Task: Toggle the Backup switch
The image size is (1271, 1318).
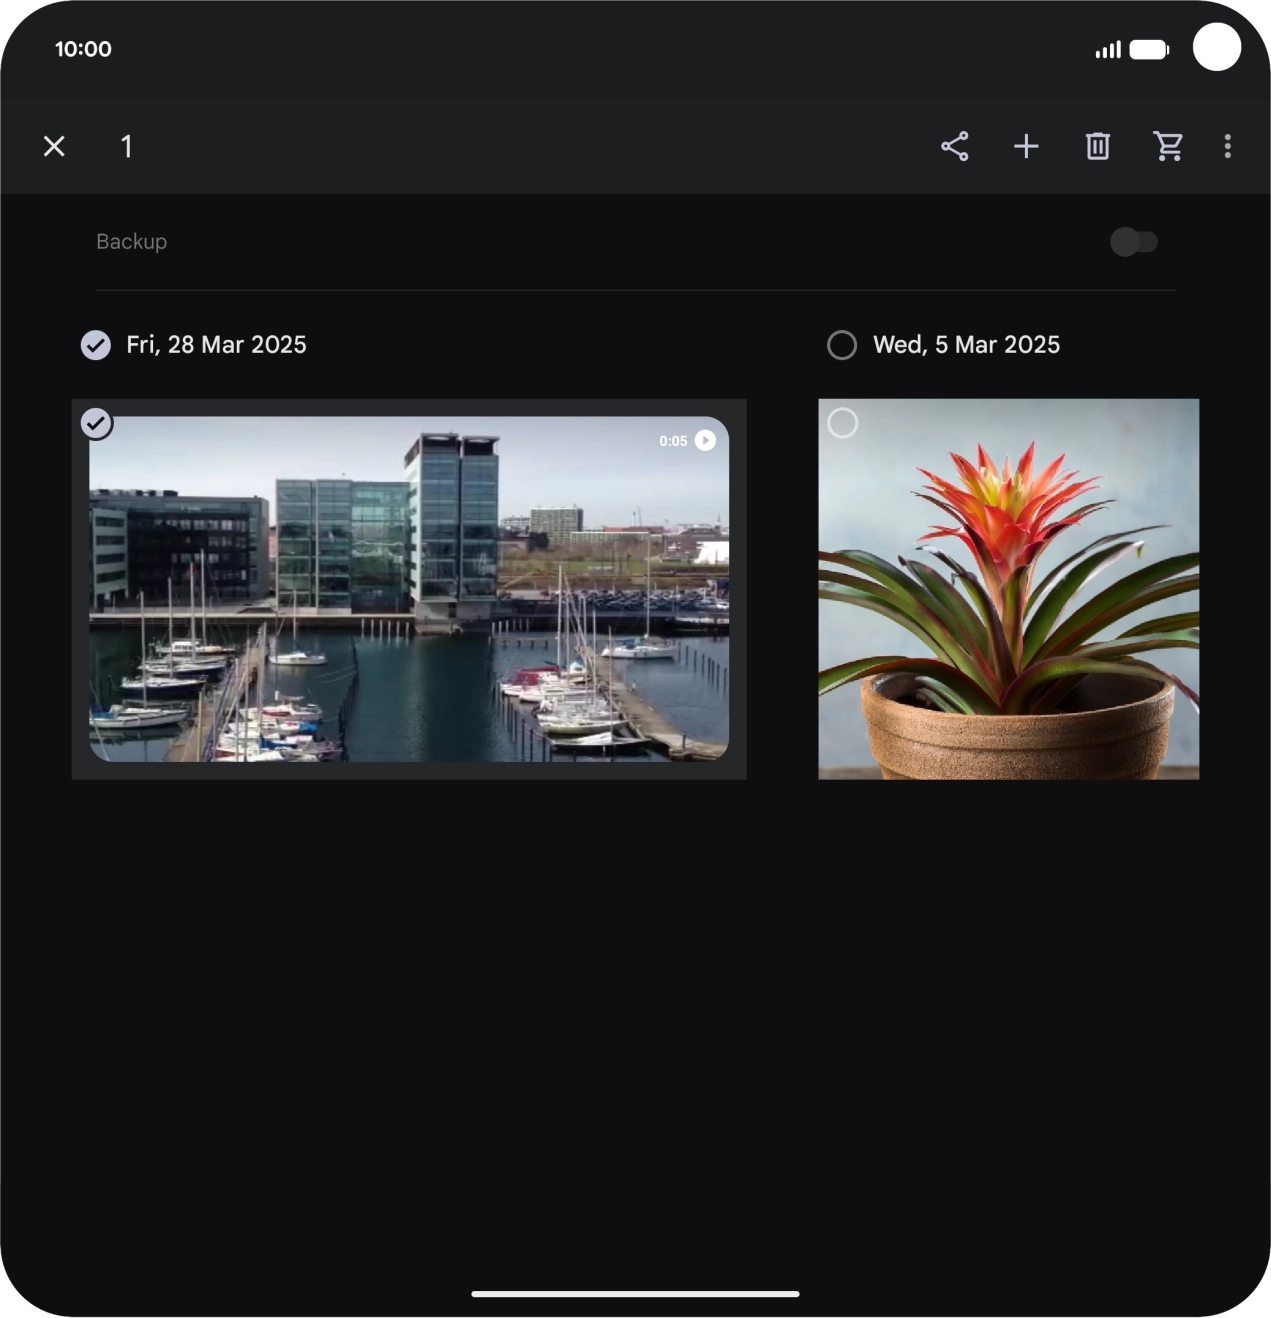Action: 1134,242
